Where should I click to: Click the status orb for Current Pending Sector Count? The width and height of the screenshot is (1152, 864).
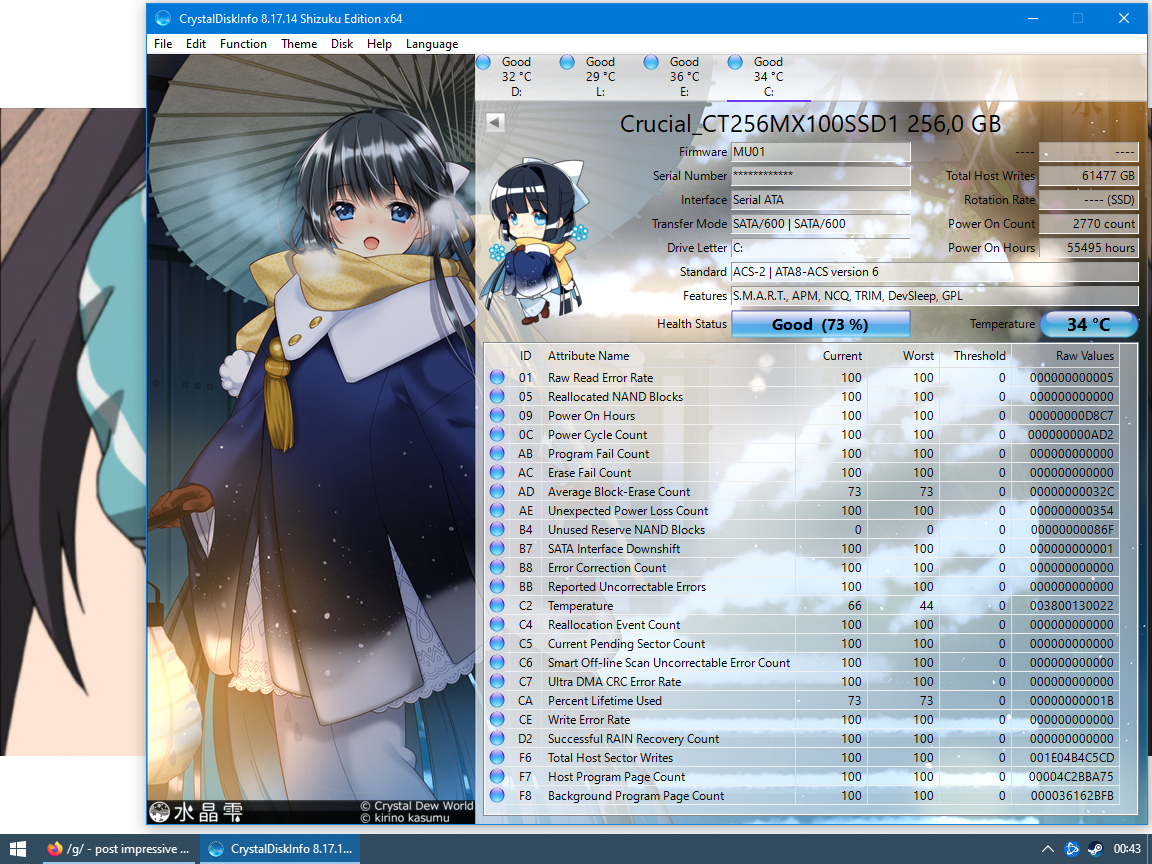[x=497, y=644]
